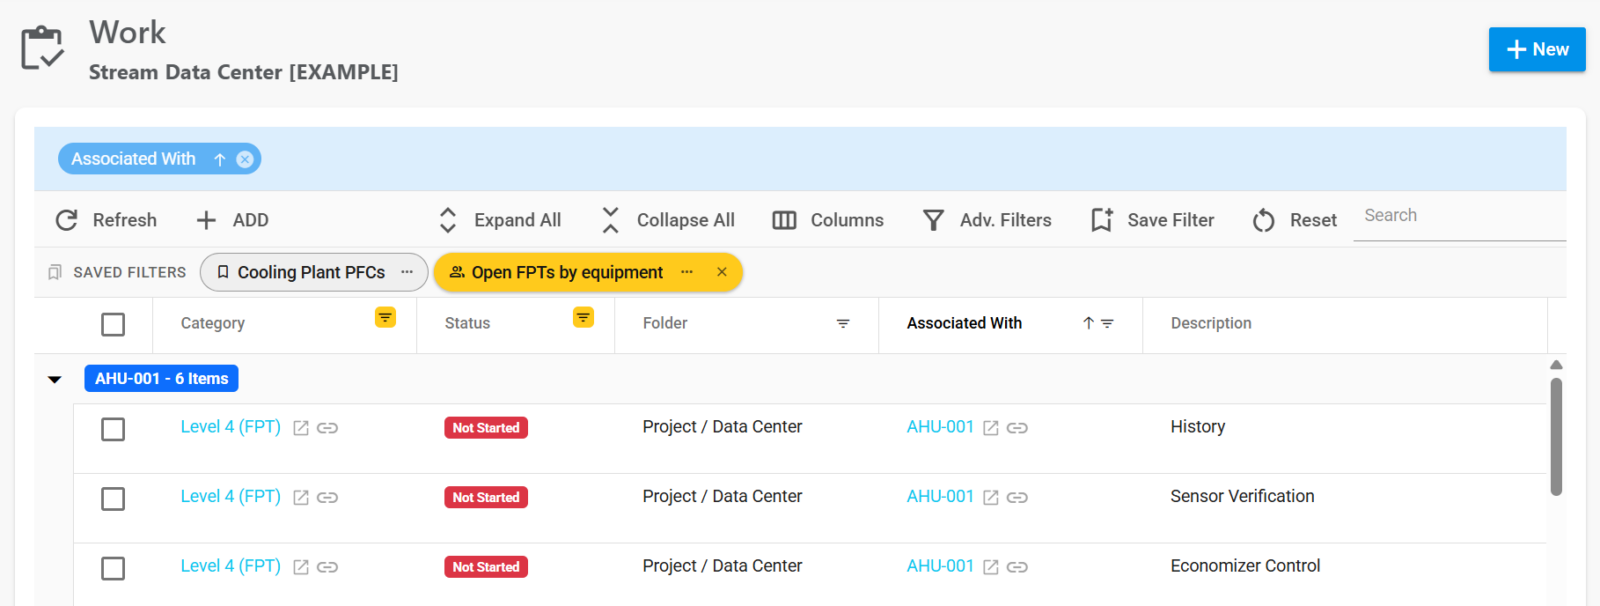This screenshot has width=1600, height=606.
Task: Click the ADD button
Action: 232,220
